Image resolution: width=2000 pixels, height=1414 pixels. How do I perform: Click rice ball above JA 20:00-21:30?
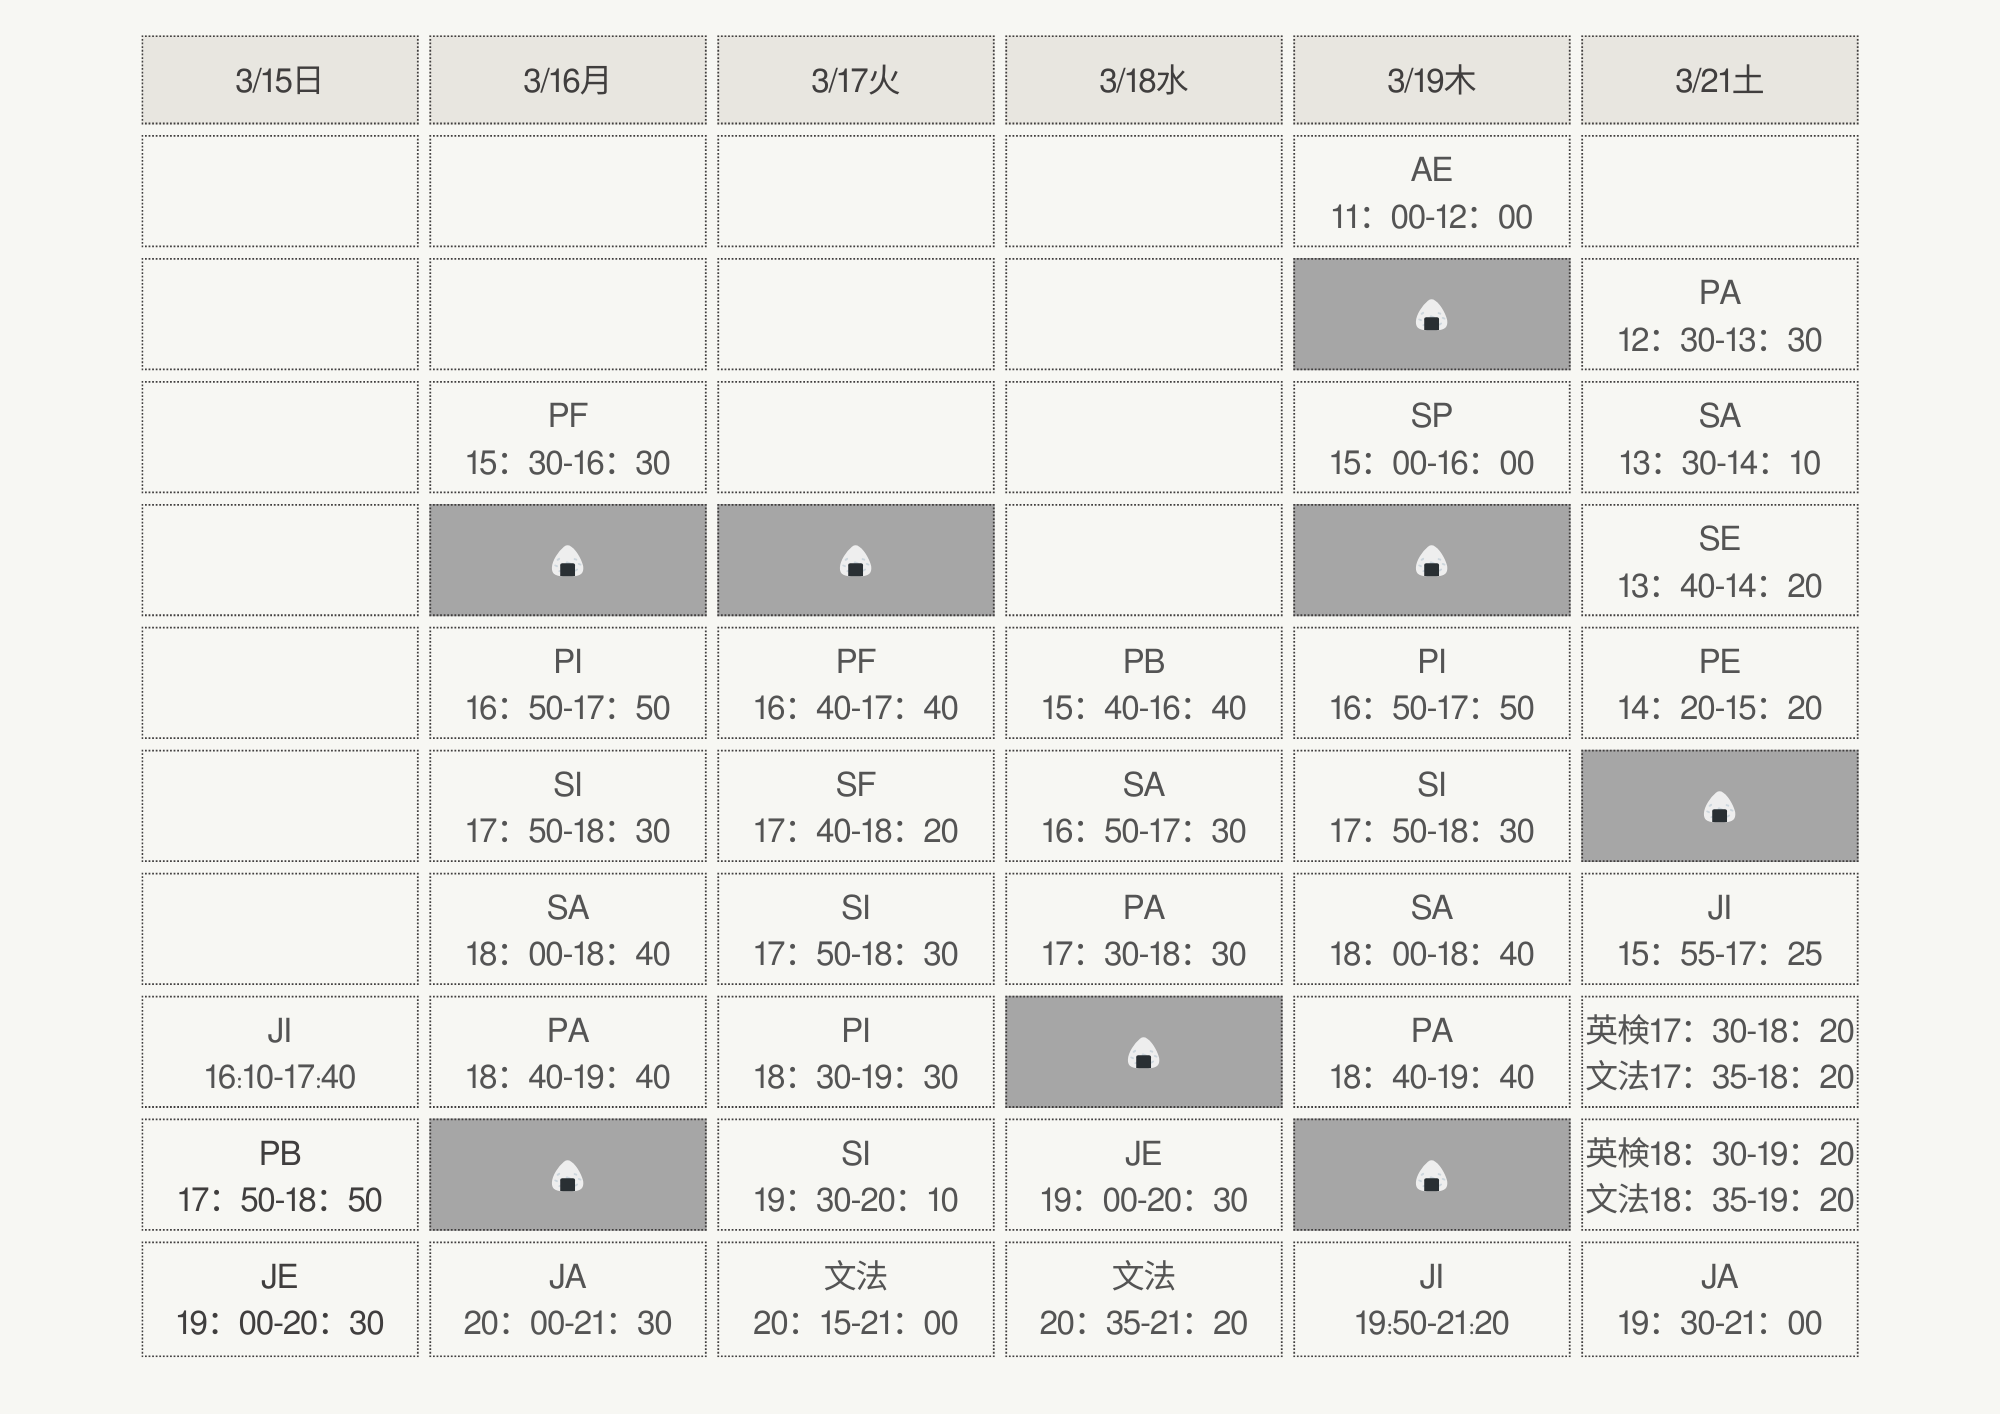pyautogui.click(x=567, y=1176)
